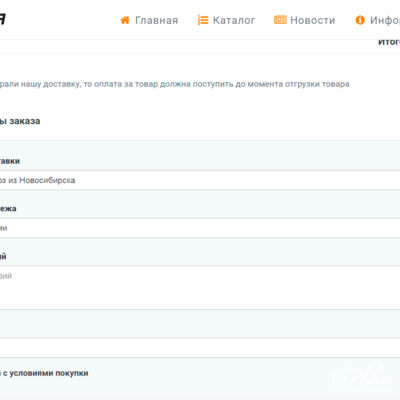
Task: Open the Главная menu item
Action: point(156,20)
